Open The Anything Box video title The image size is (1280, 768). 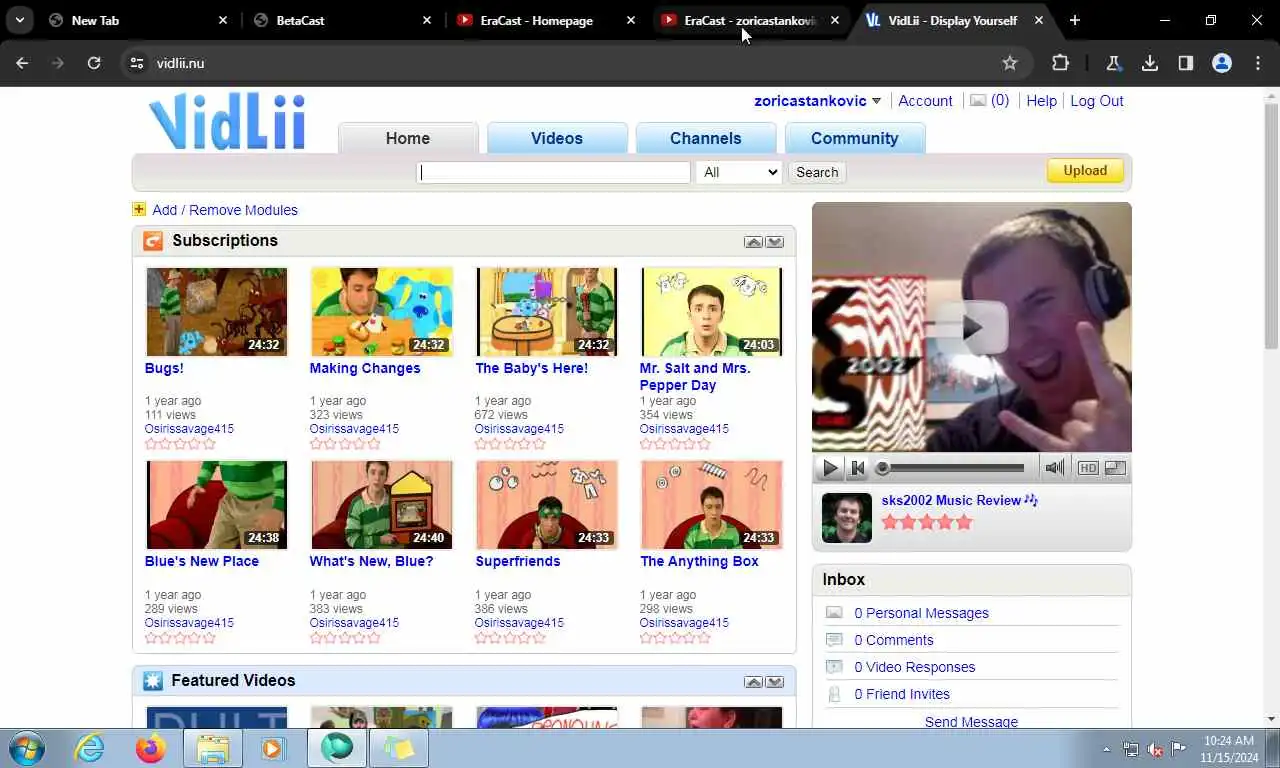(699, 561)
